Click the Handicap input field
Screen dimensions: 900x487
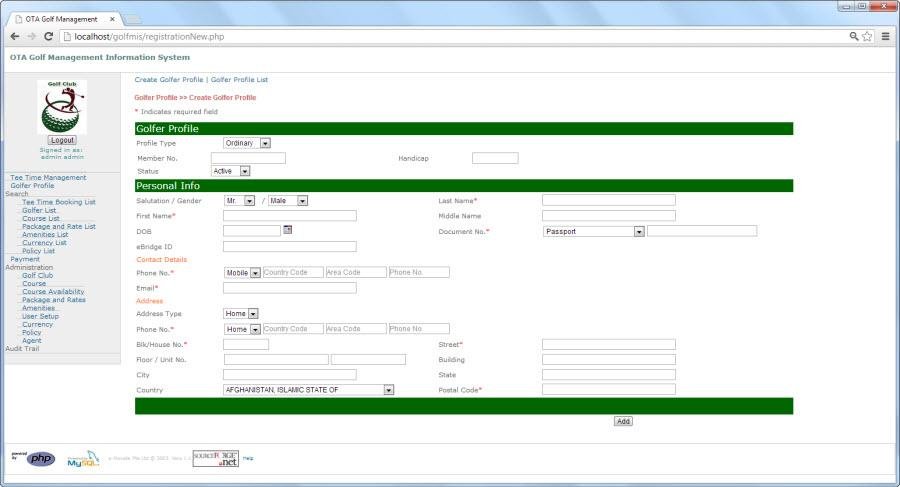click(x=495, y=158)
